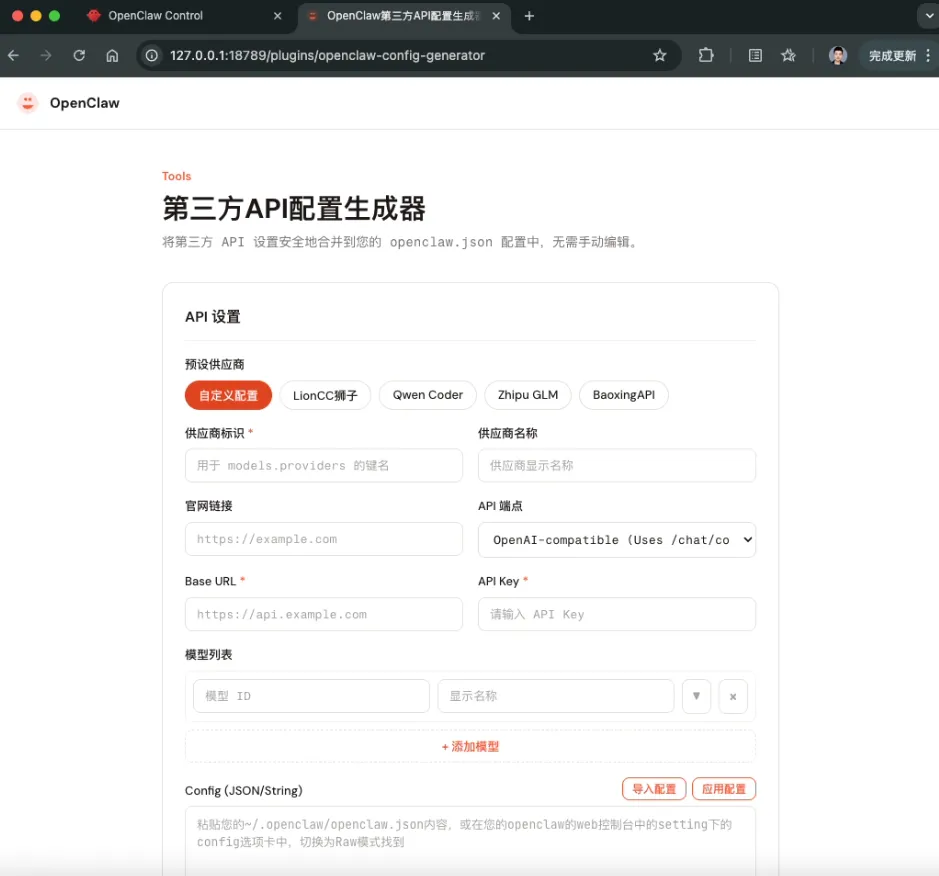
Task: Focus the 供应商名称 input field
Action: 616,466
